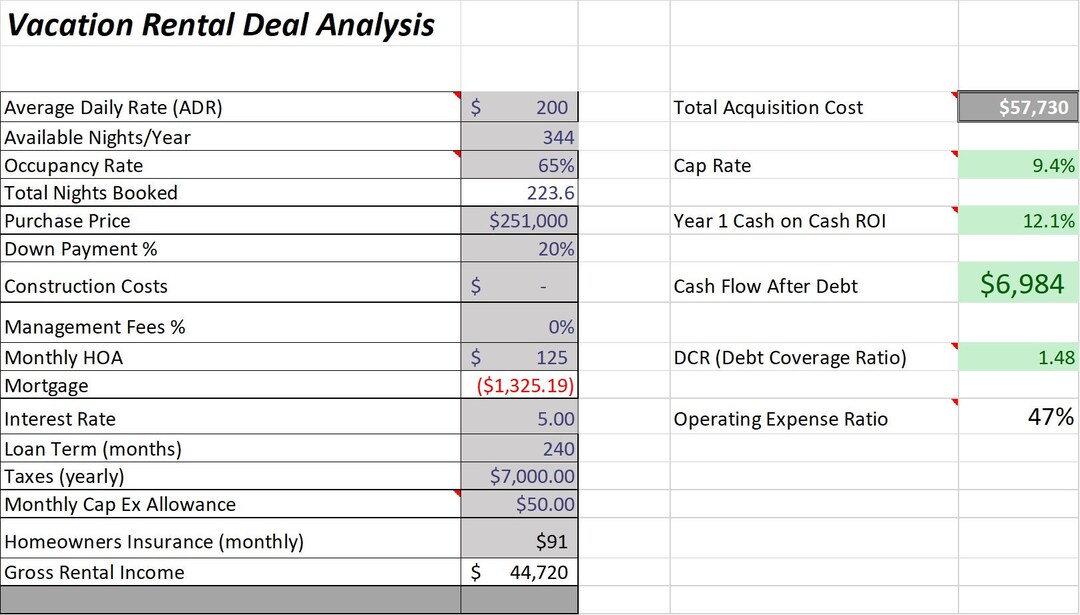The height and width of the screenshot is (615, 1080).
Task: Click the red Mortgage payment cell
Action: click(x=519, y=385)
